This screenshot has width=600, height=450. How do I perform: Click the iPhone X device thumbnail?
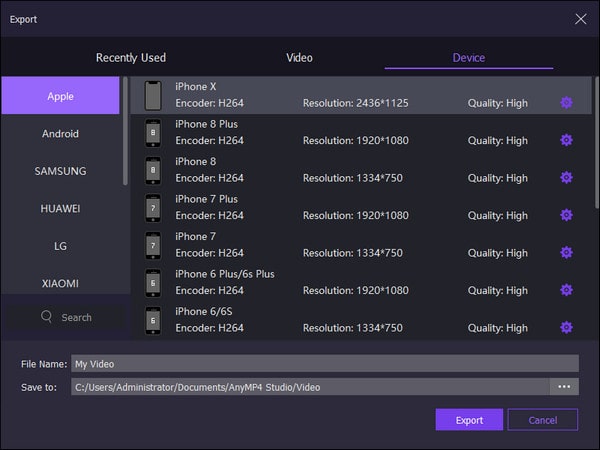[153, 96]
